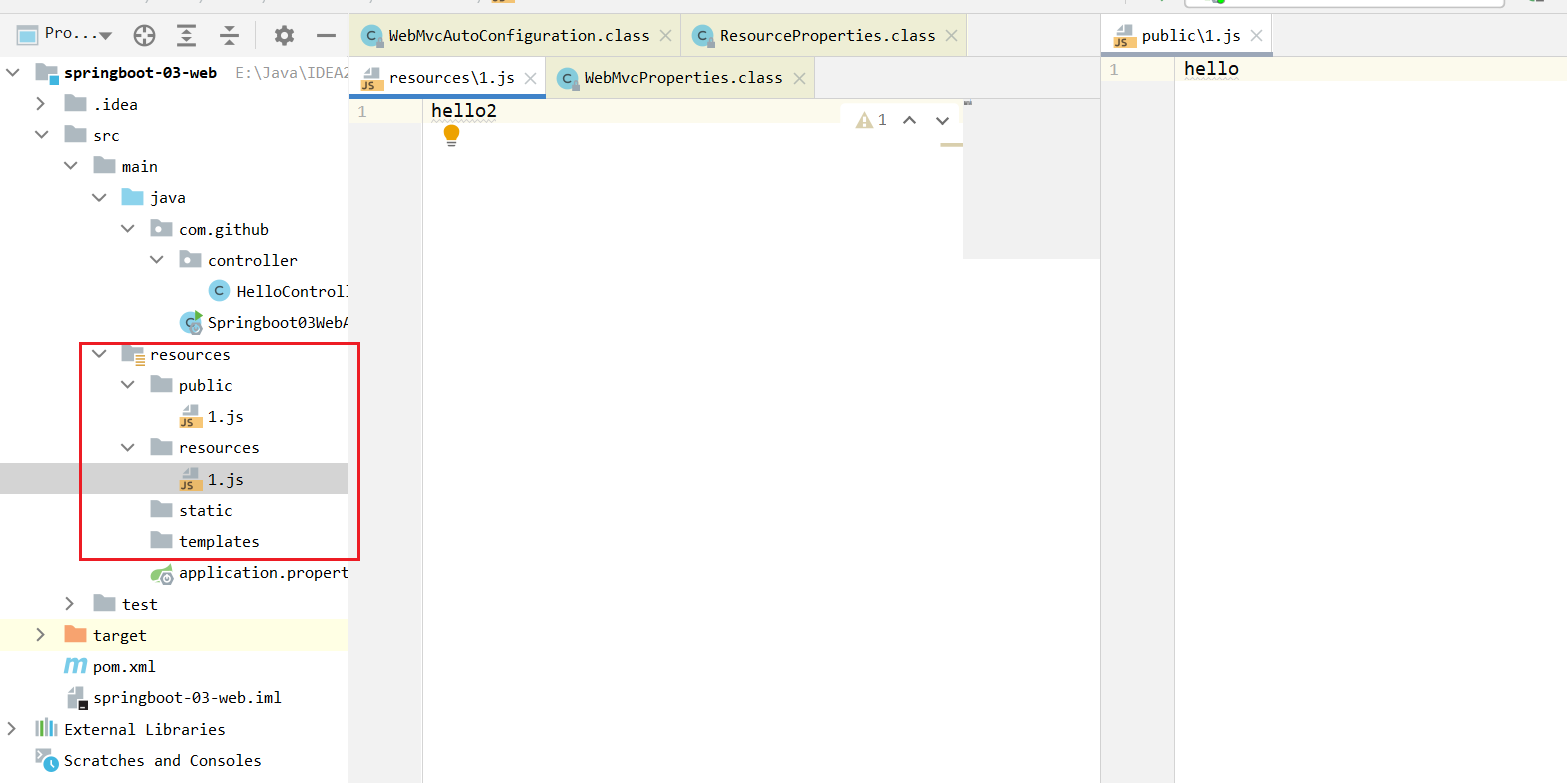Close the resources\1.js tab

point(531,78)
